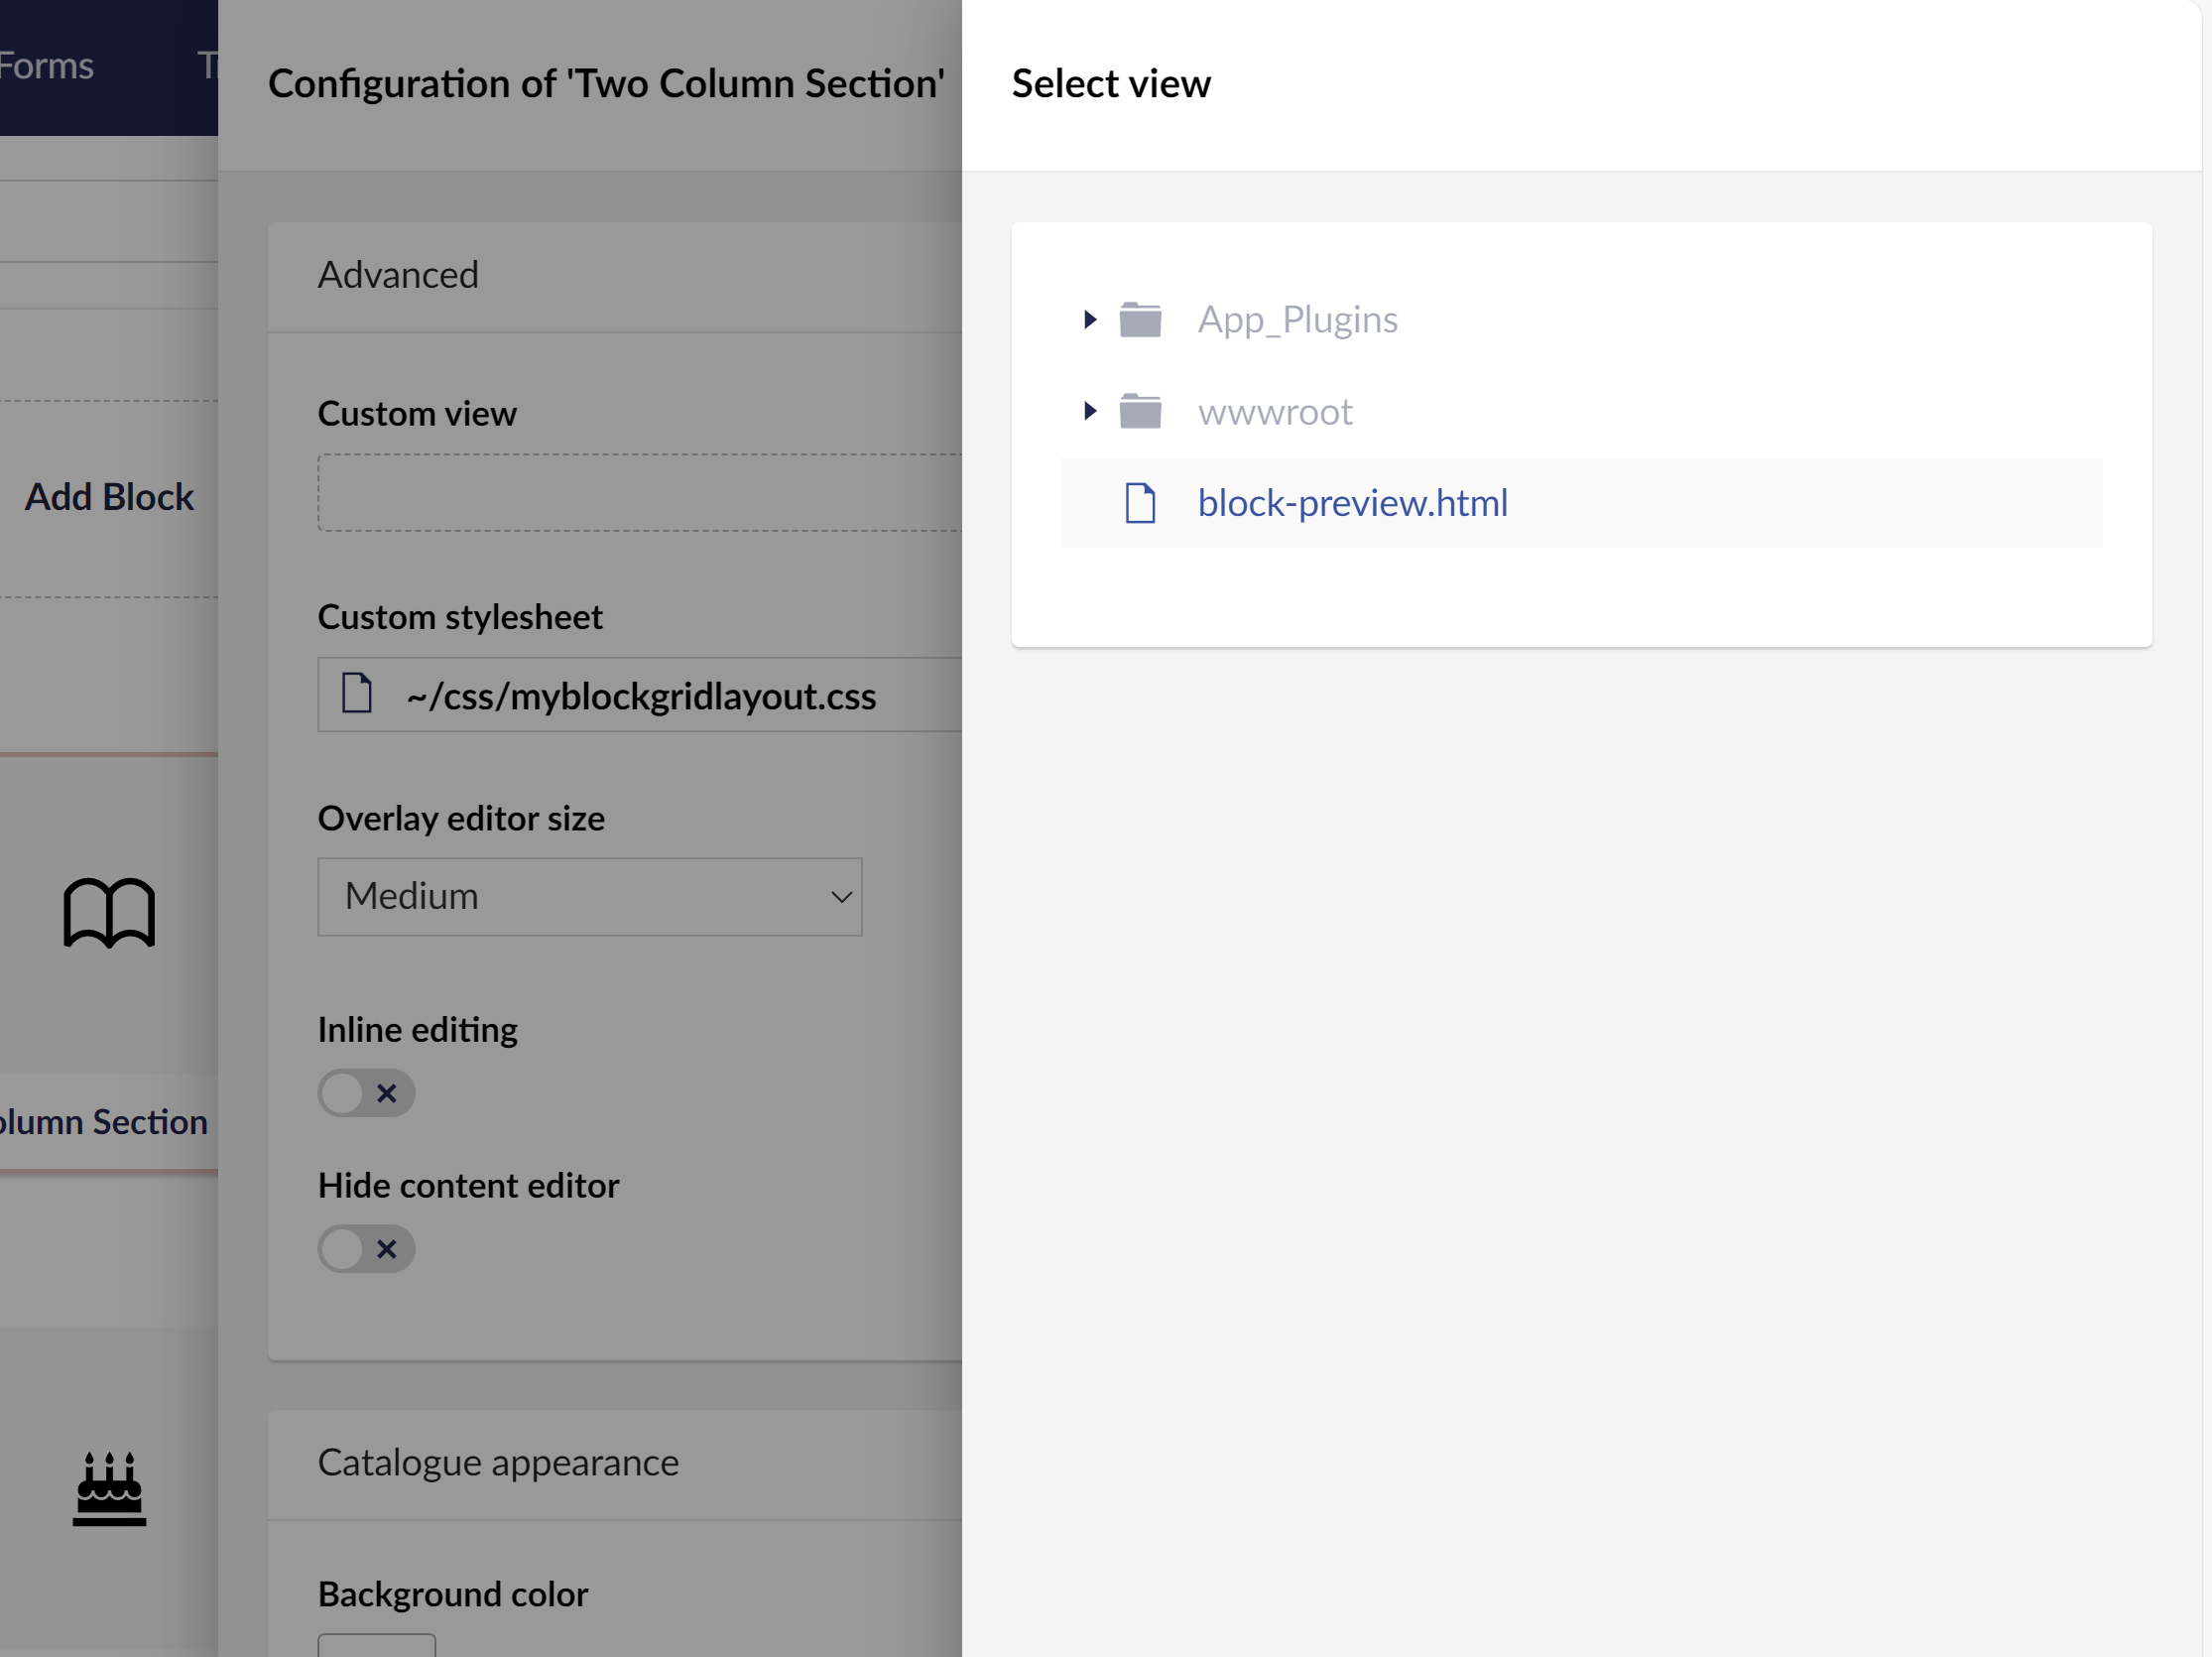Click the custom stylesheet file icon
2212x1657 pixels.
point(357,695)
